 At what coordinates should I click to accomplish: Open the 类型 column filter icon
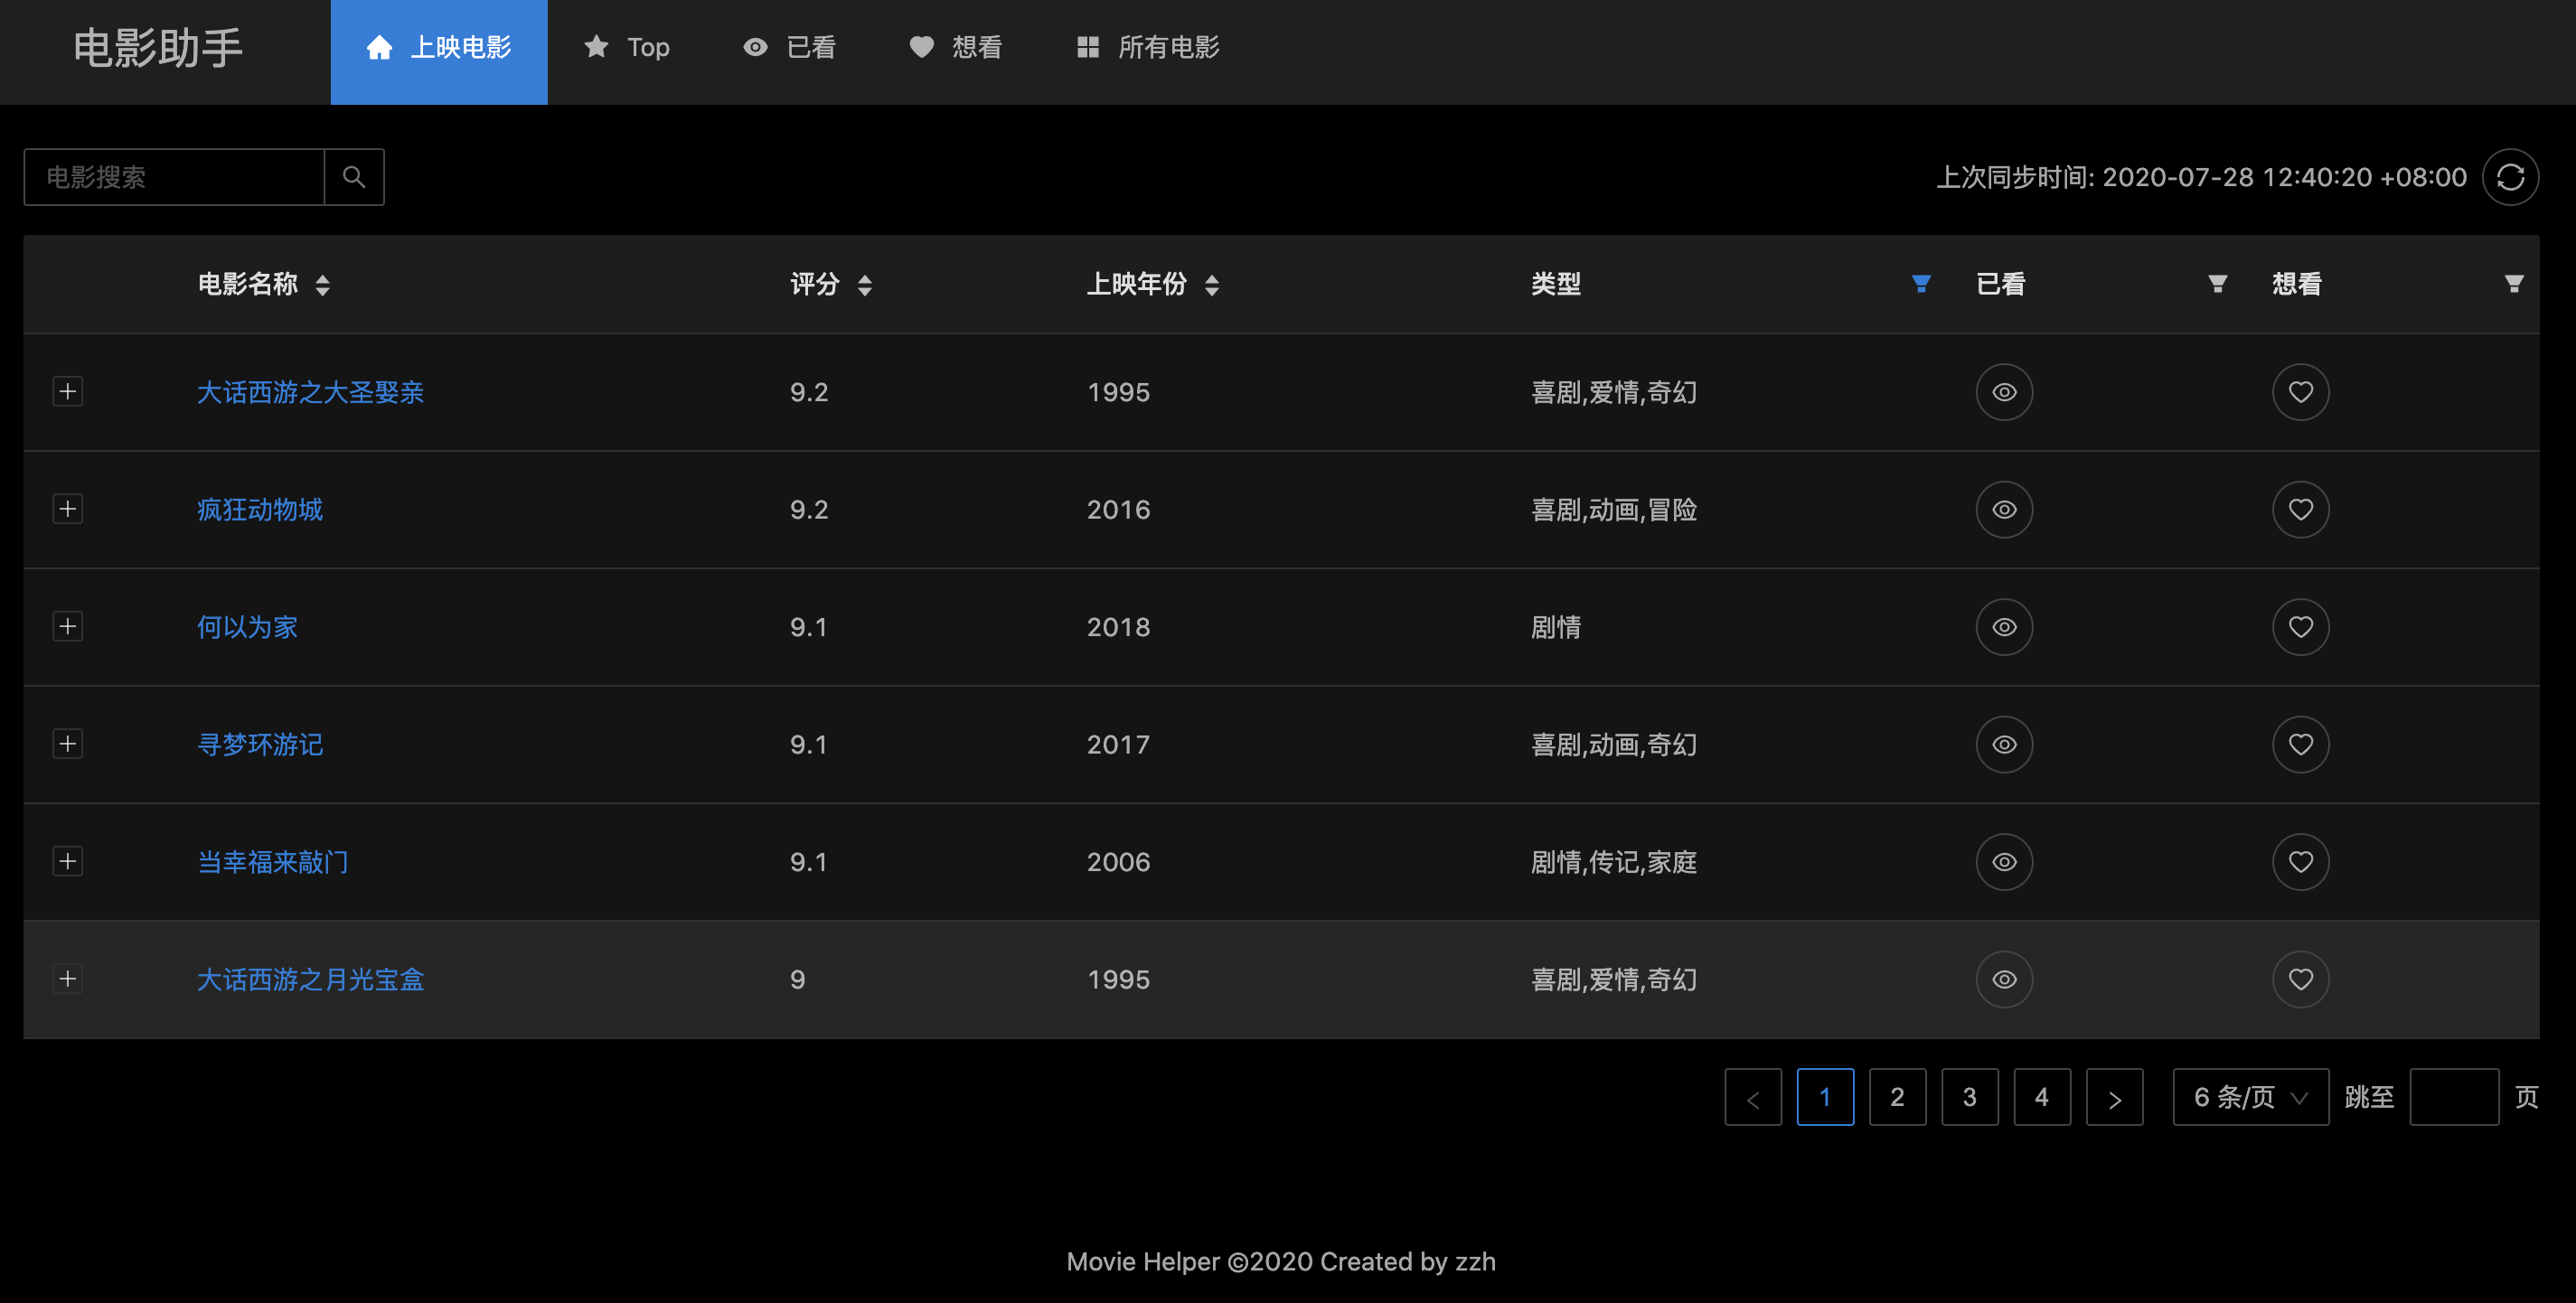[x=1921, y=284]
